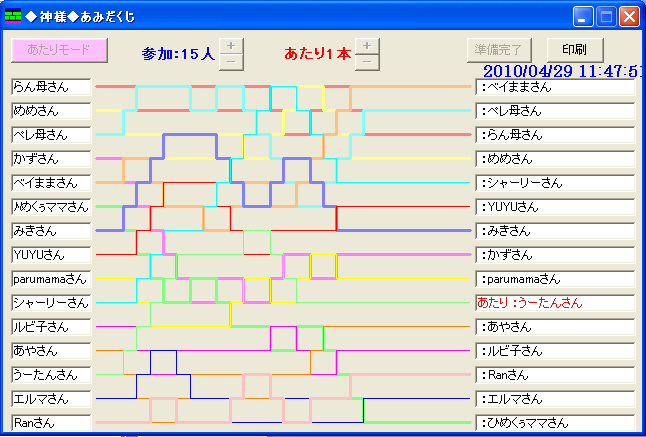This screenshot has height=437, width=646.
Task: Decrease あたり count with its minus button
Action: pyautogui.click(x=367, y=62)
